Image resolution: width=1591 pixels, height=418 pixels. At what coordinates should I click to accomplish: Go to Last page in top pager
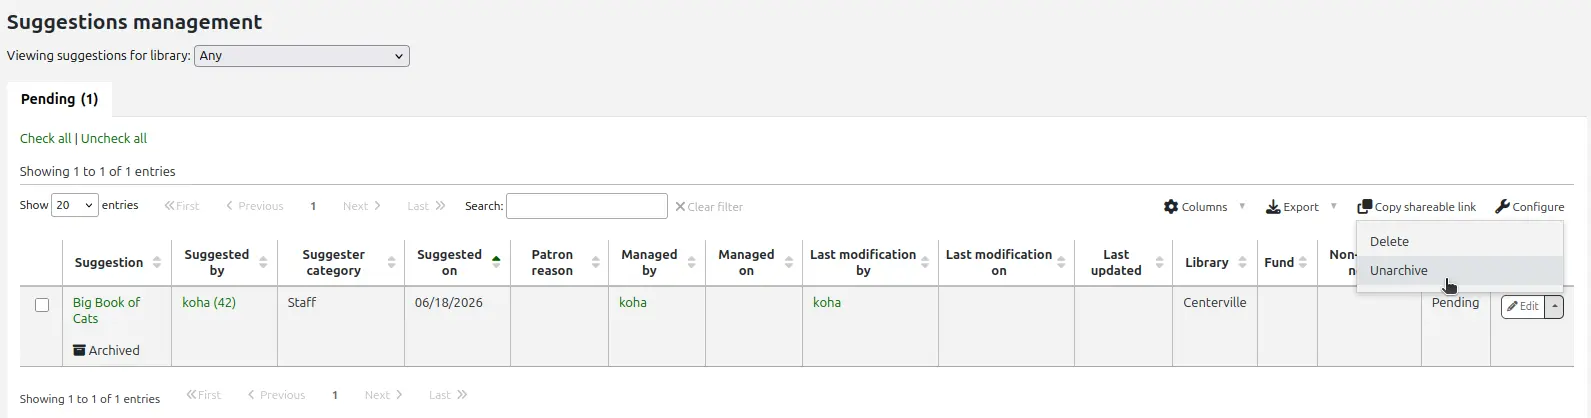pyautogui.click(x=426, y=206)
